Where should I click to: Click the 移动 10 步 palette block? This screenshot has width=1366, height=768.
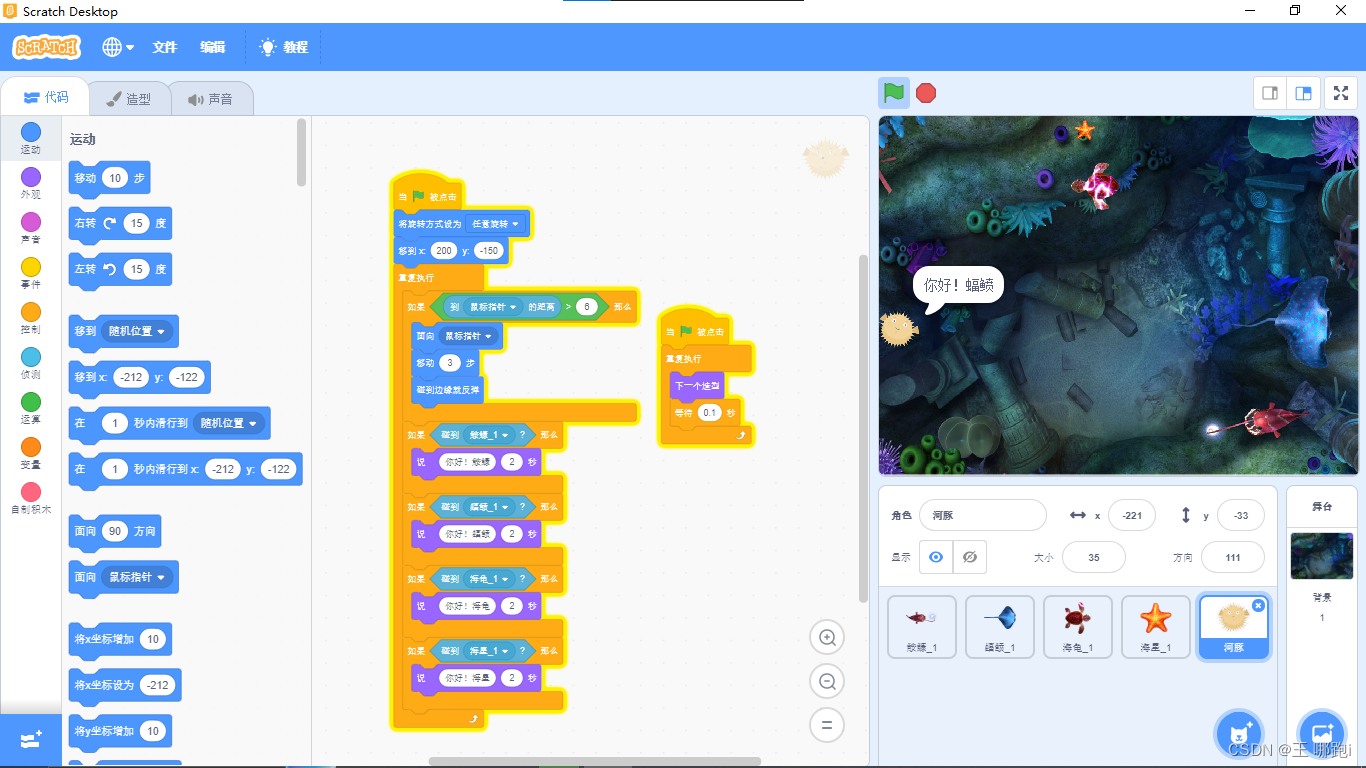109,178
